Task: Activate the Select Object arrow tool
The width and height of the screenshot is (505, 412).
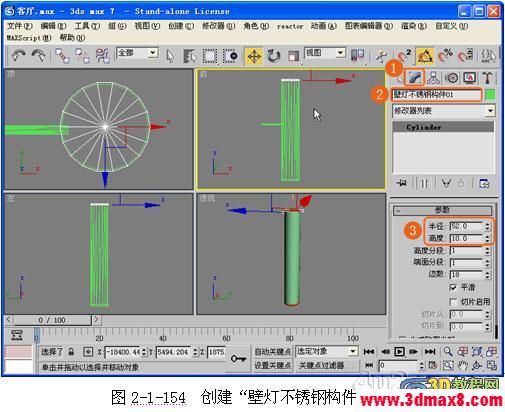Action: pyautogui.click(x=170, y=56)
